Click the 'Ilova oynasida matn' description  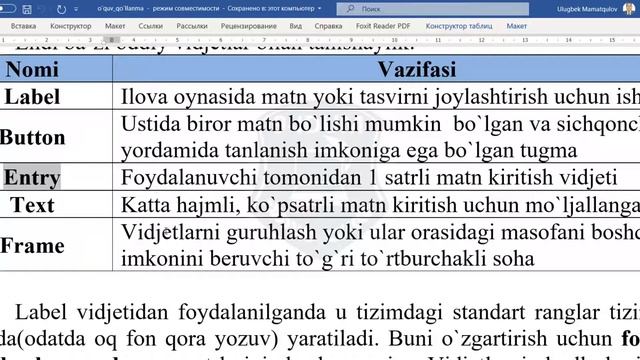380,97
